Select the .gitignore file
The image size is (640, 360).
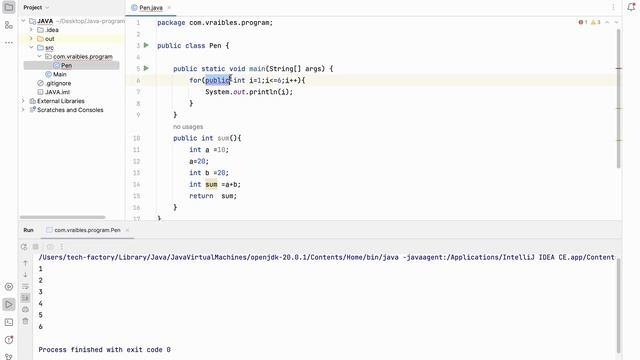(x=58, y=83)
